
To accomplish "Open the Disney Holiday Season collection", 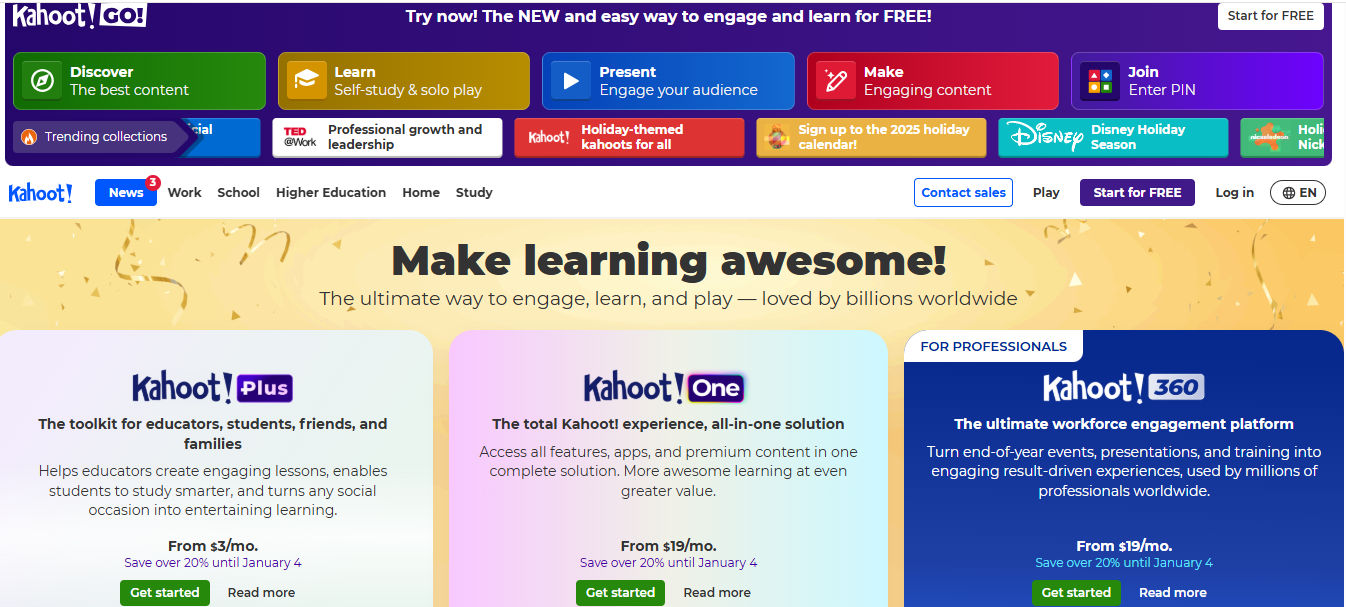I will pyautogui.click(x=1113, y=138).
